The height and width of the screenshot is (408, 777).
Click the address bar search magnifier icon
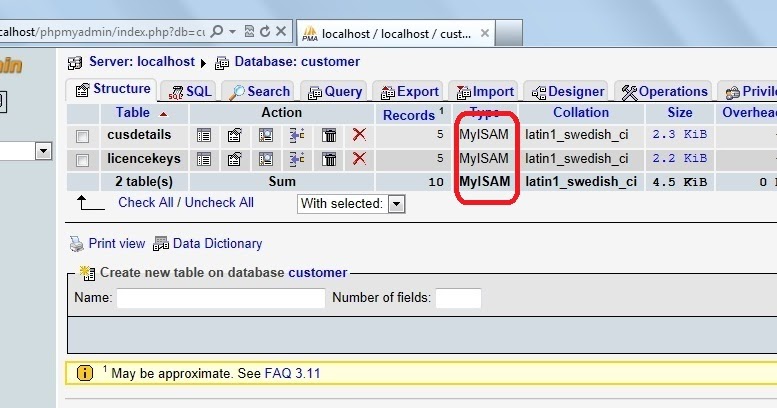tap(217, 32)
